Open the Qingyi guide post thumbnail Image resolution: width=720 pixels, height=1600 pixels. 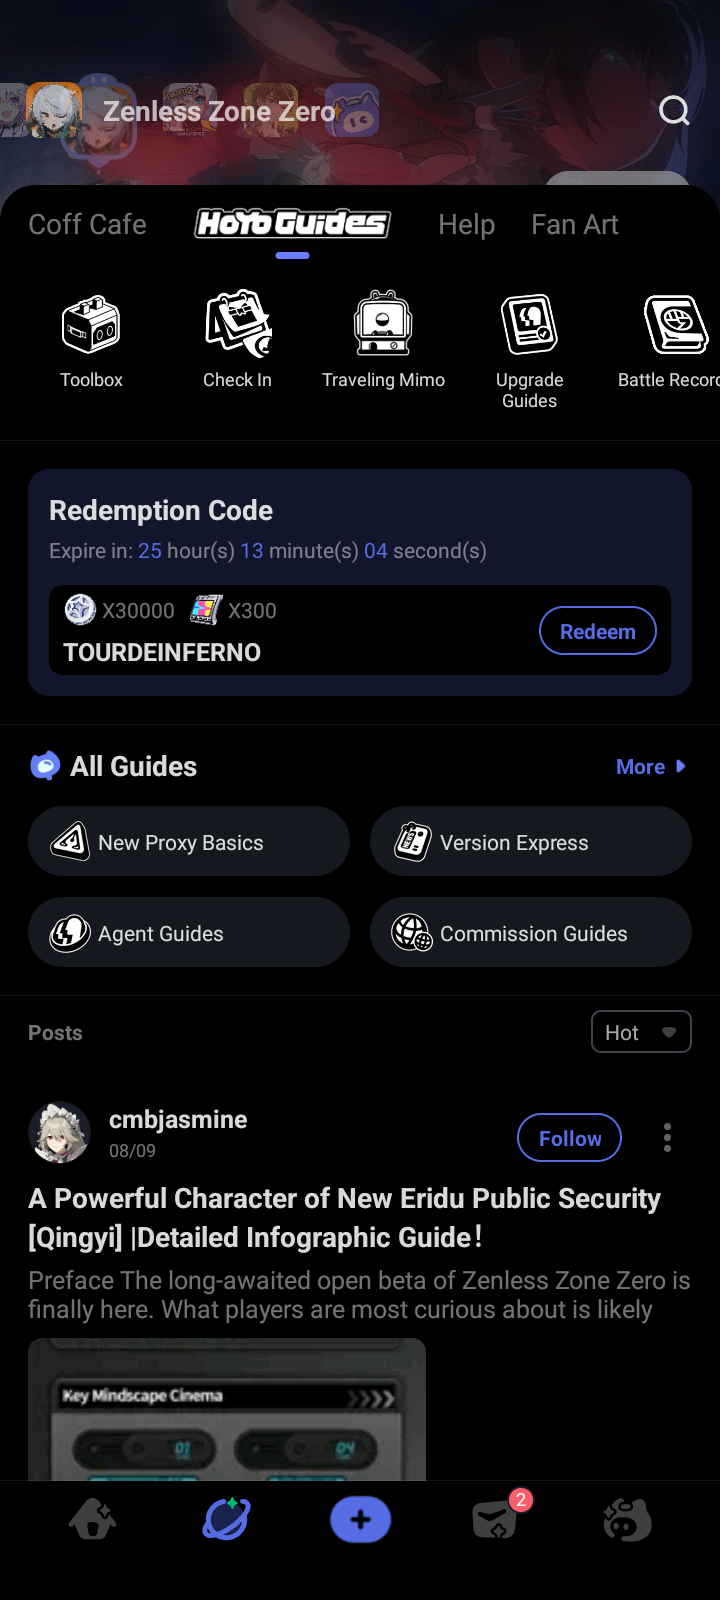[x=227, y=1410]
